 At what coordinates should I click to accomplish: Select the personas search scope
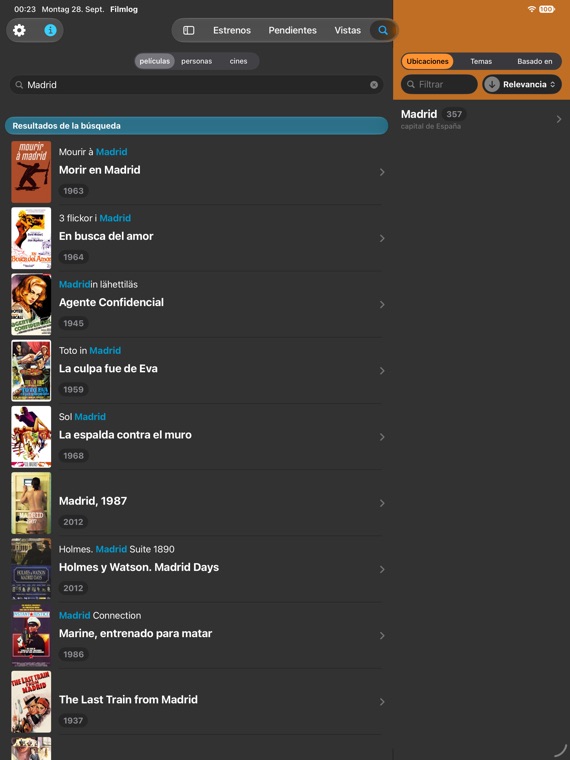(196, 61)
